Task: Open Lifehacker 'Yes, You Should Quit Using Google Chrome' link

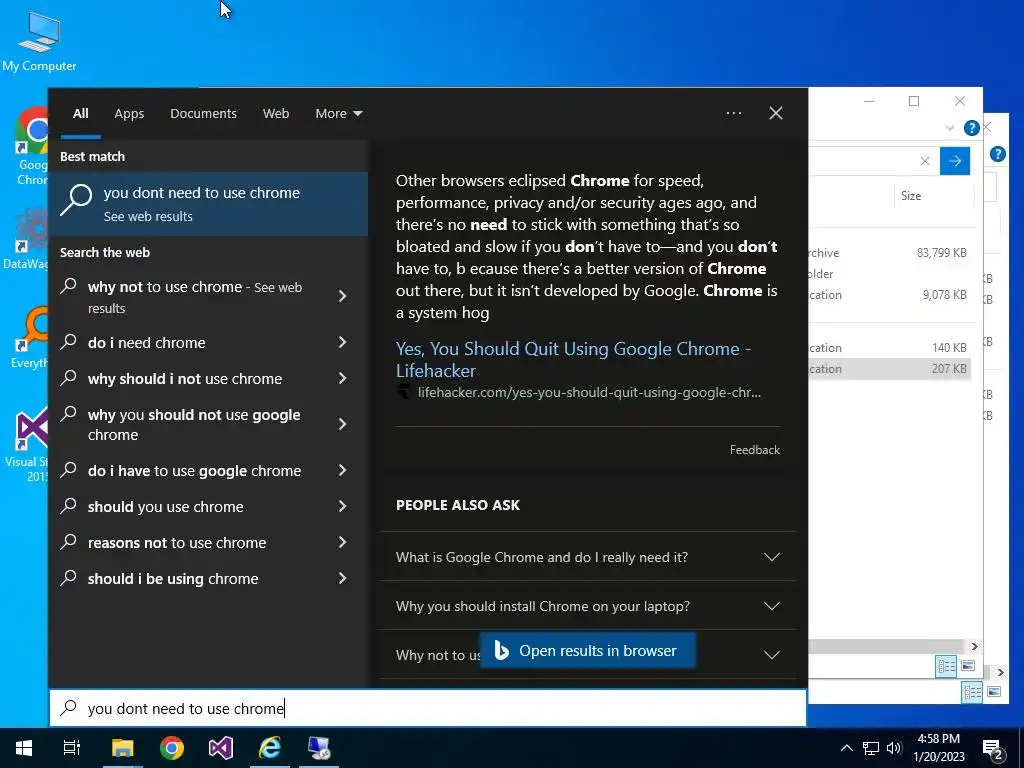Action: tap(573, 359)
